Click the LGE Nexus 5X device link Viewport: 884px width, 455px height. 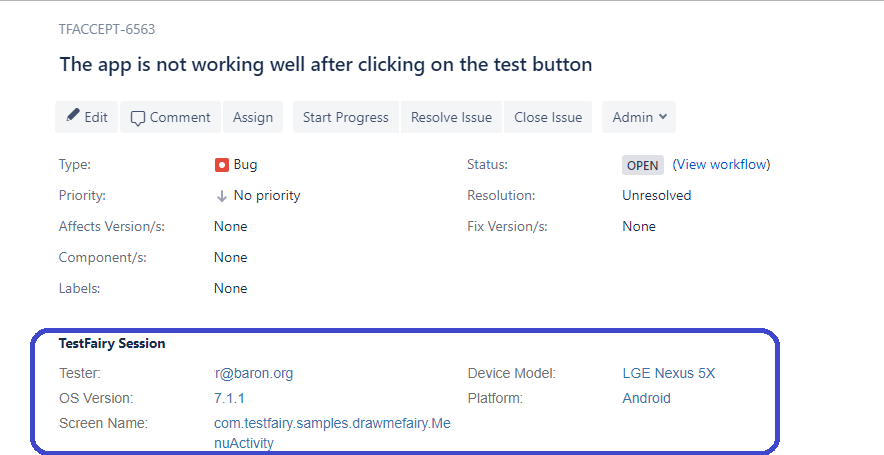[668, 374]
